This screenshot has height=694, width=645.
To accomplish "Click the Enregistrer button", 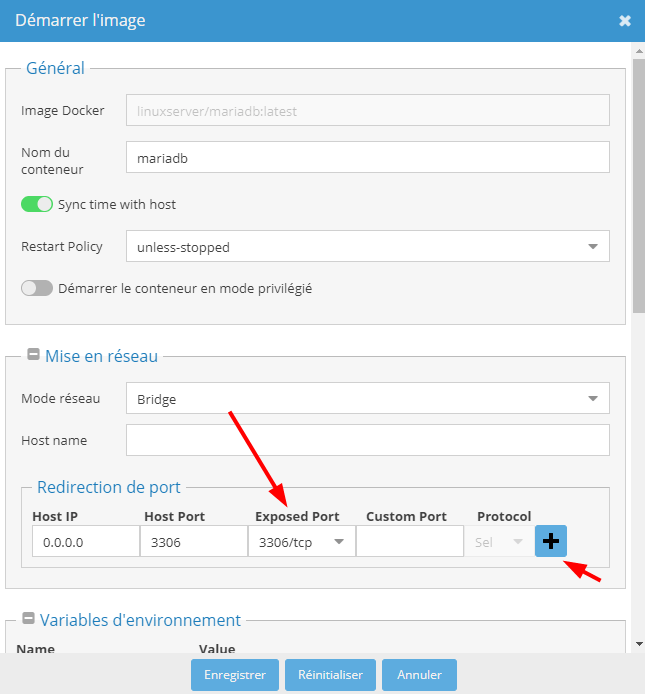I will point(235,675).
